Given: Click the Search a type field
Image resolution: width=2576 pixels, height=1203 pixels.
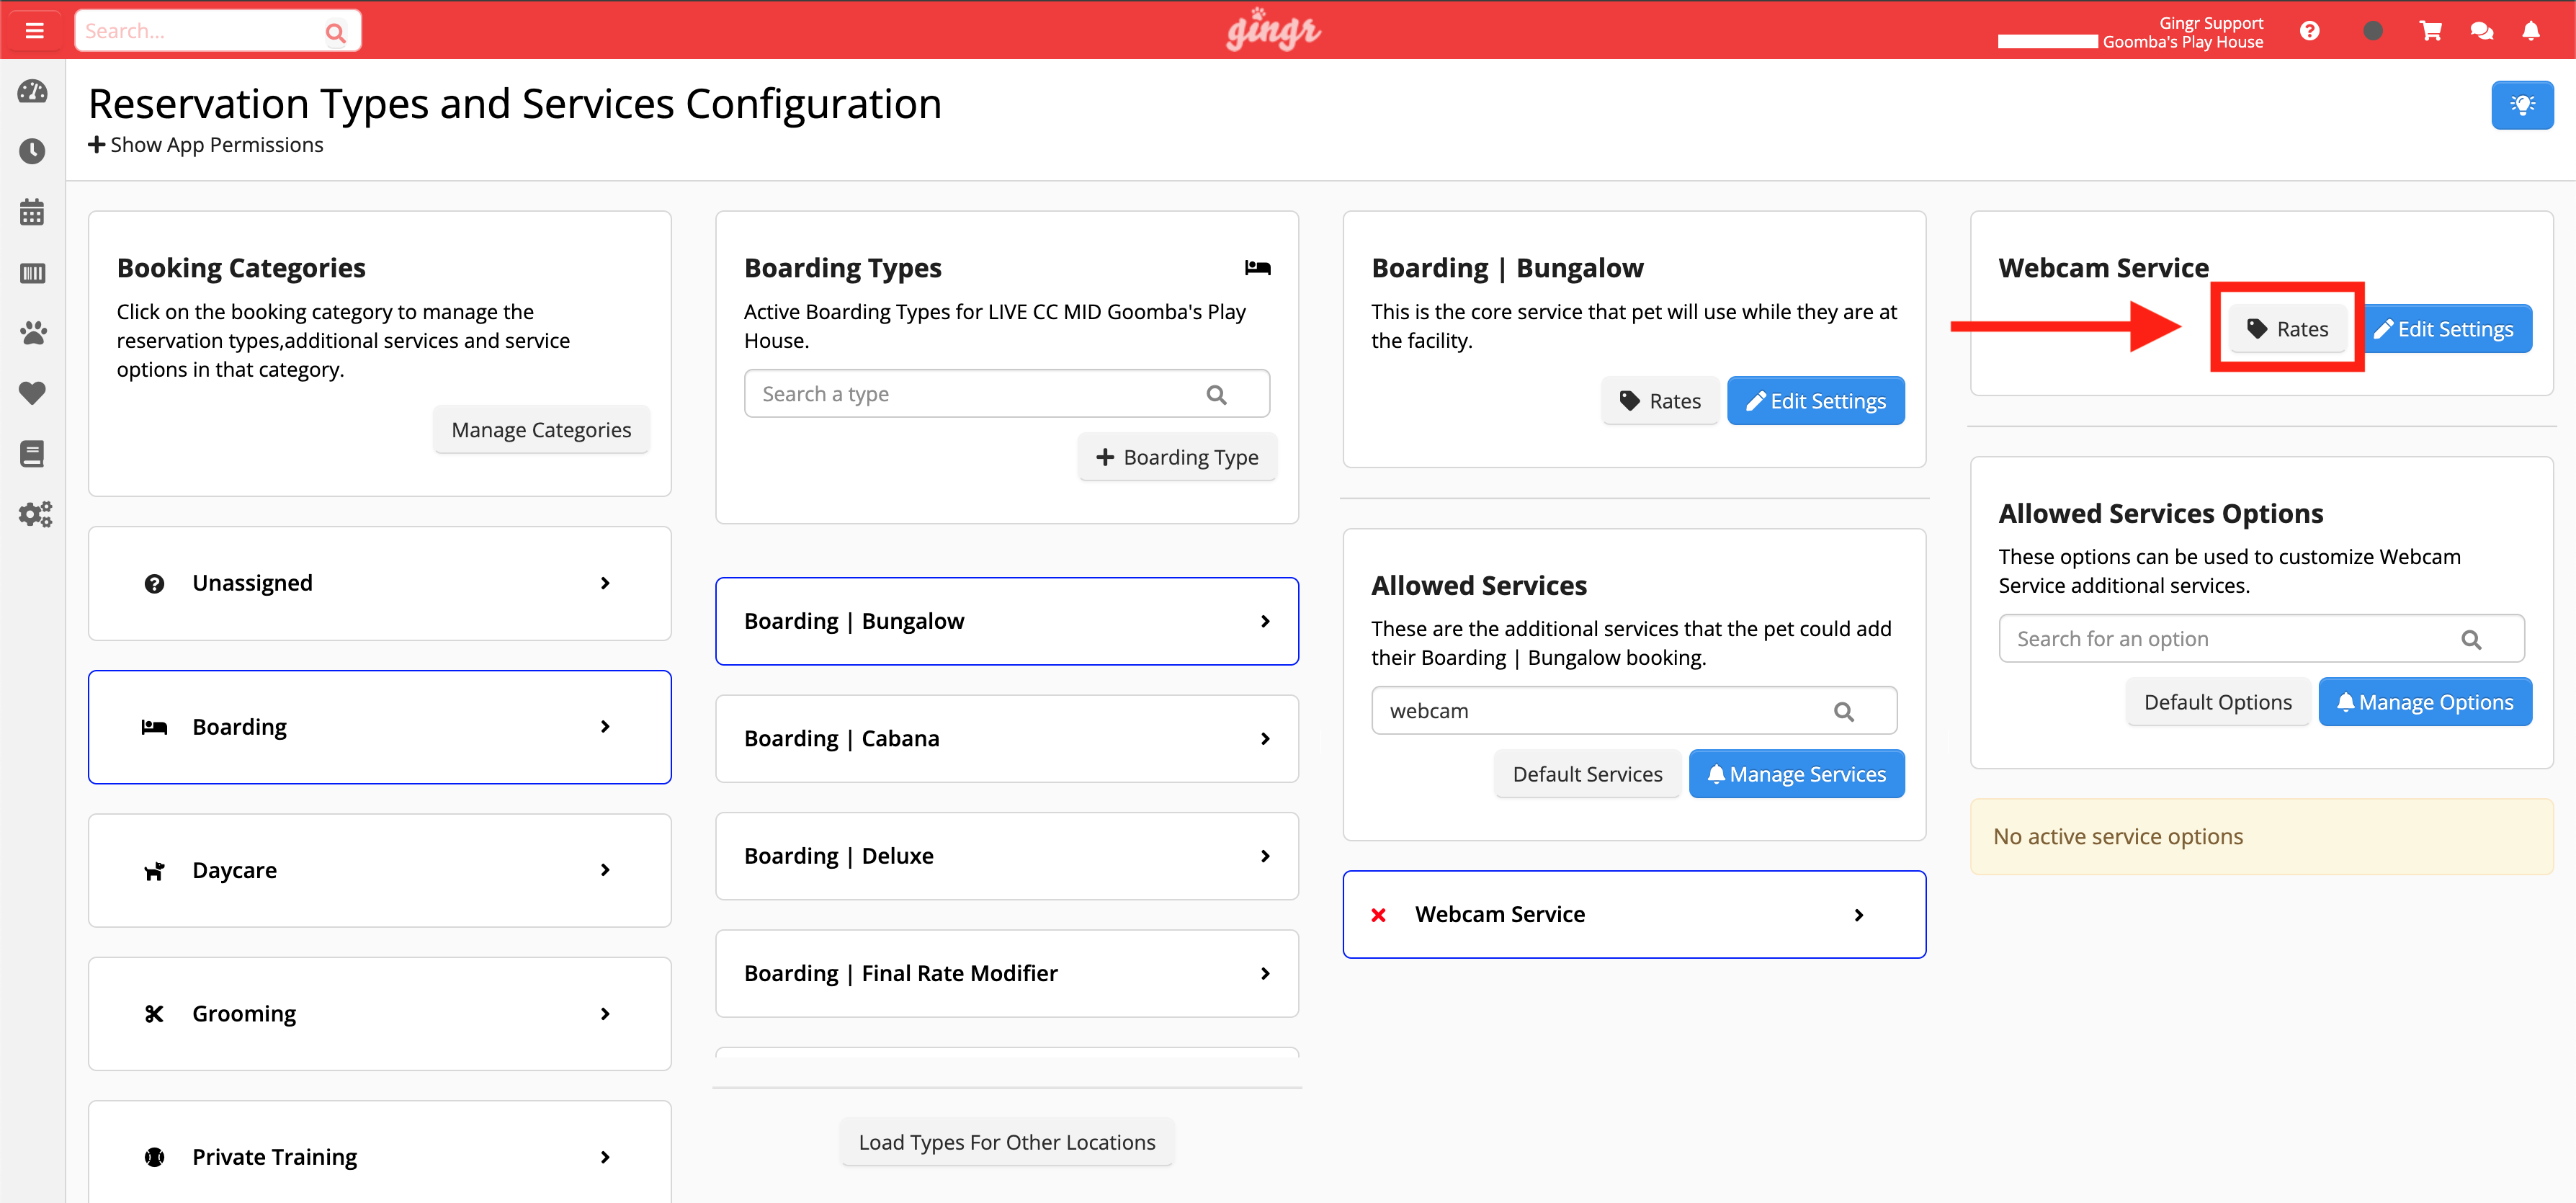Looking at the screenshot, I should (980, 394).
